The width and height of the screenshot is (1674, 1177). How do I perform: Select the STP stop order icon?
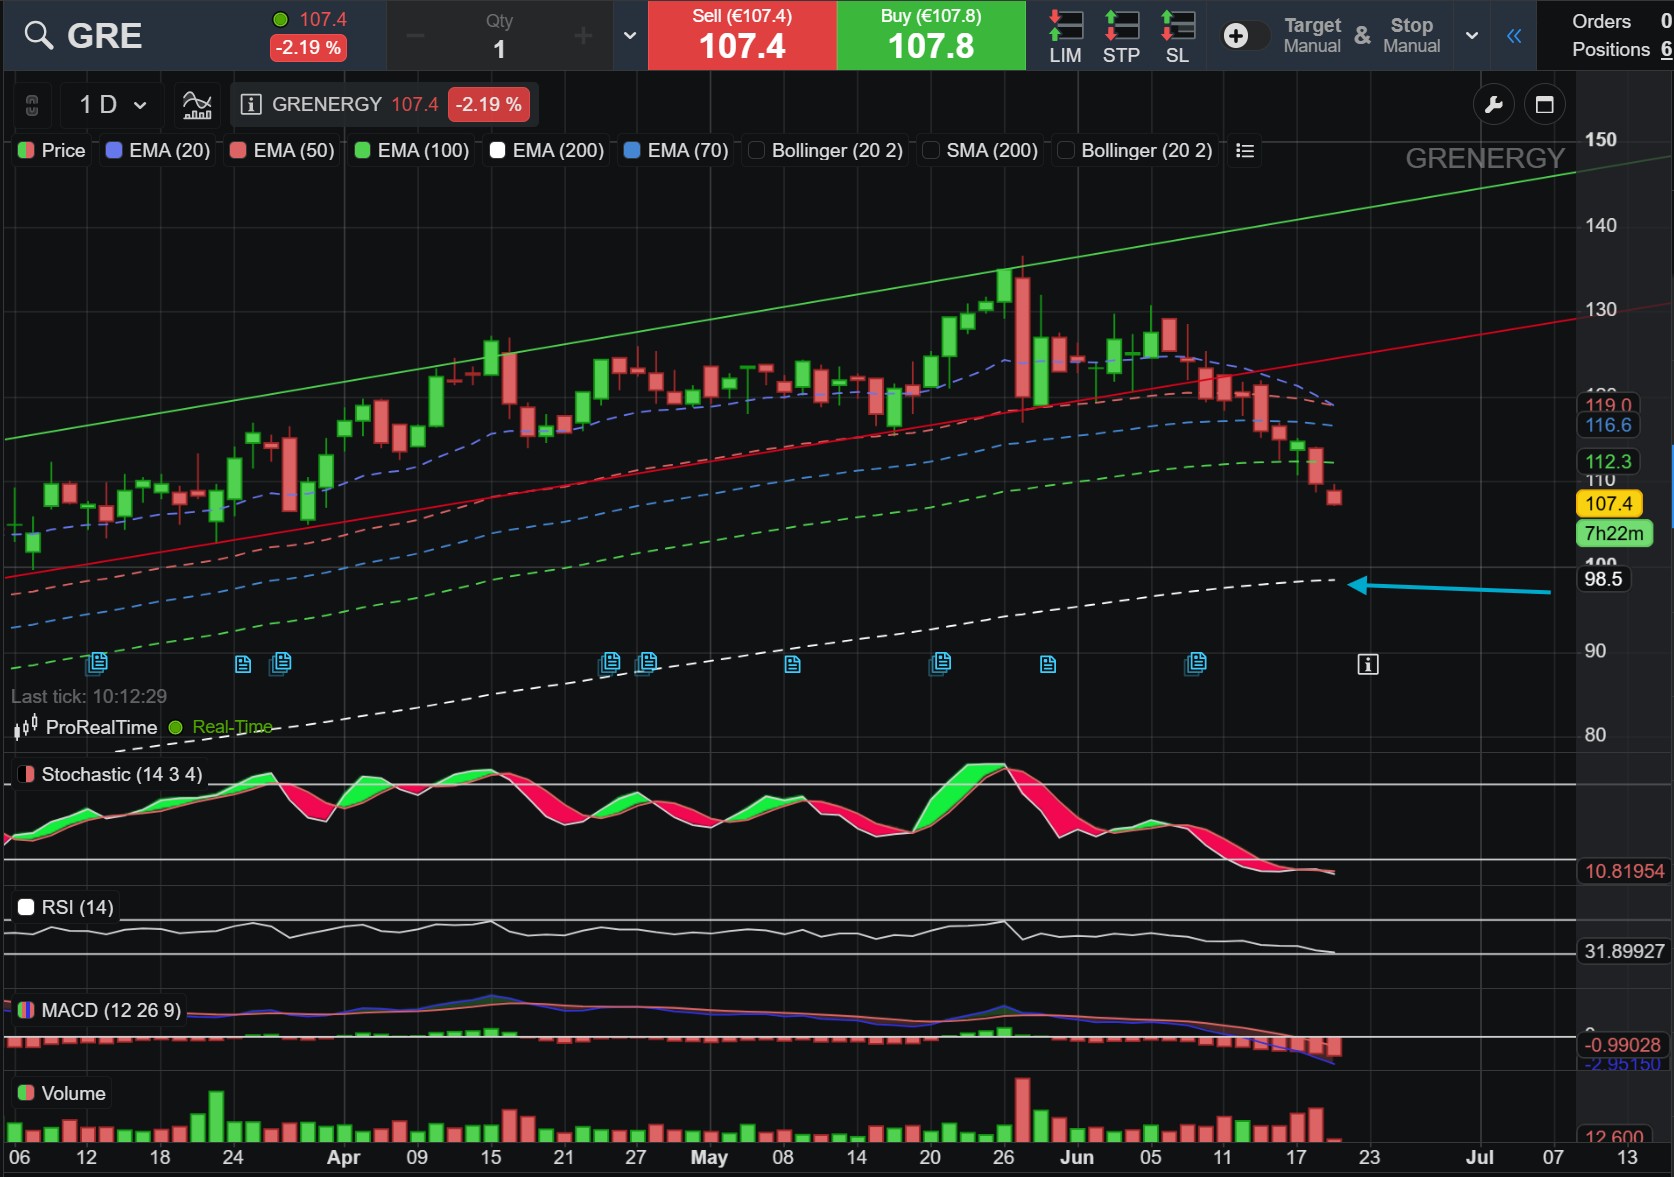click(x=1121, y=37)
